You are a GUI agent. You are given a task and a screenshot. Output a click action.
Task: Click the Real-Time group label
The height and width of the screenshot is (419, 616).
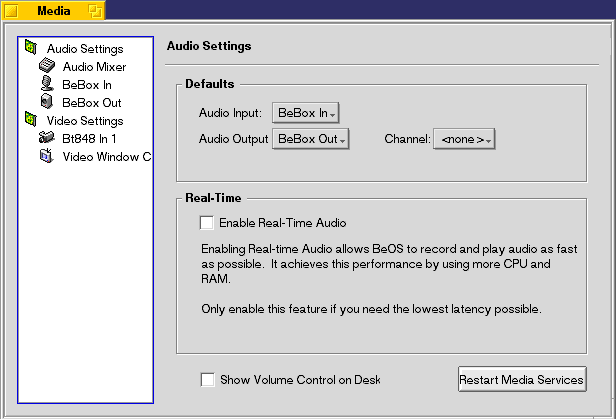click(x=213, y=198)
